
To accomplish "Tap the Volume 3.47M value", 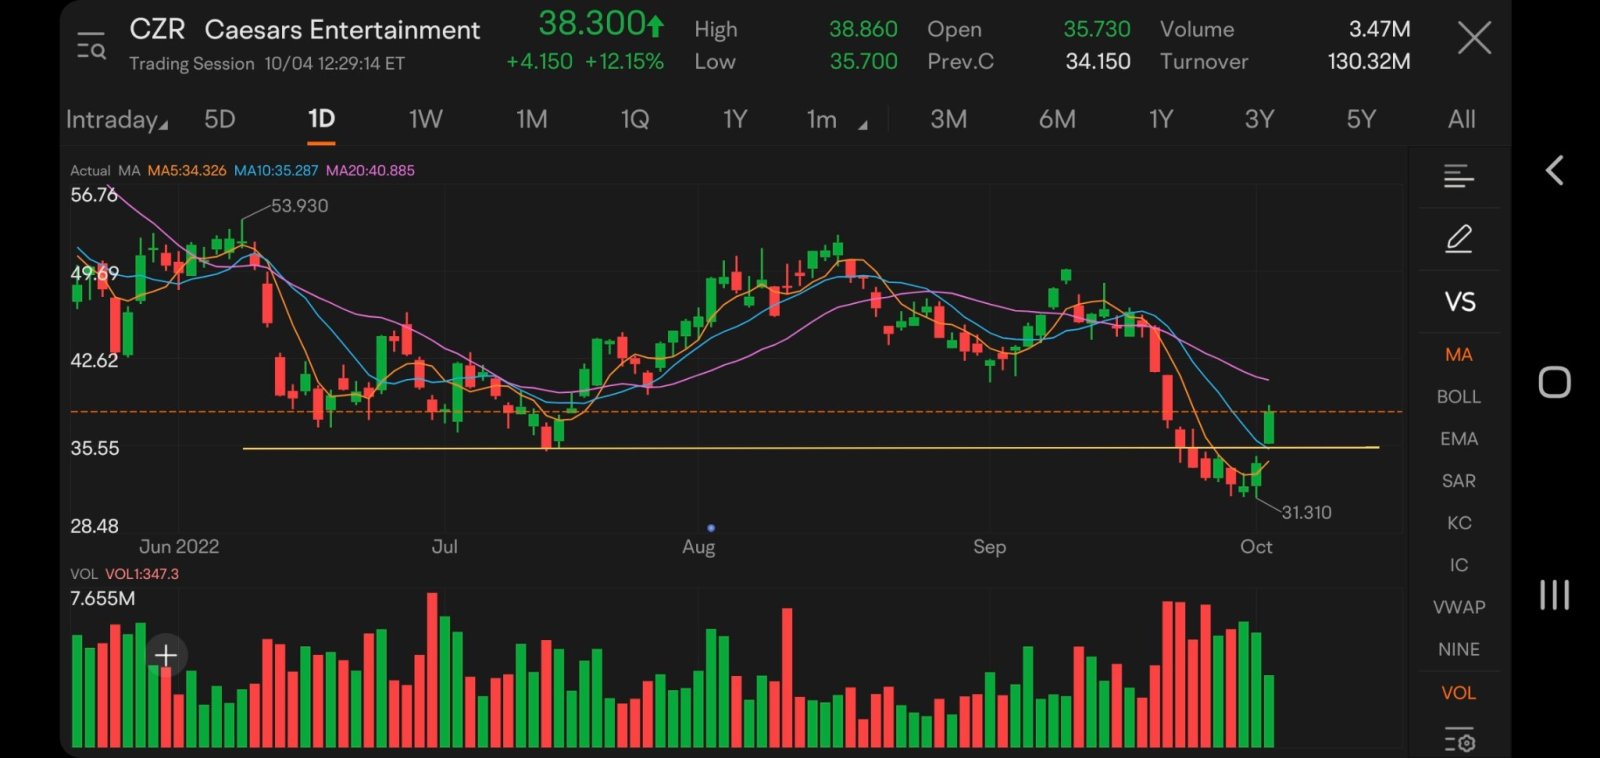I will 1379,30.
